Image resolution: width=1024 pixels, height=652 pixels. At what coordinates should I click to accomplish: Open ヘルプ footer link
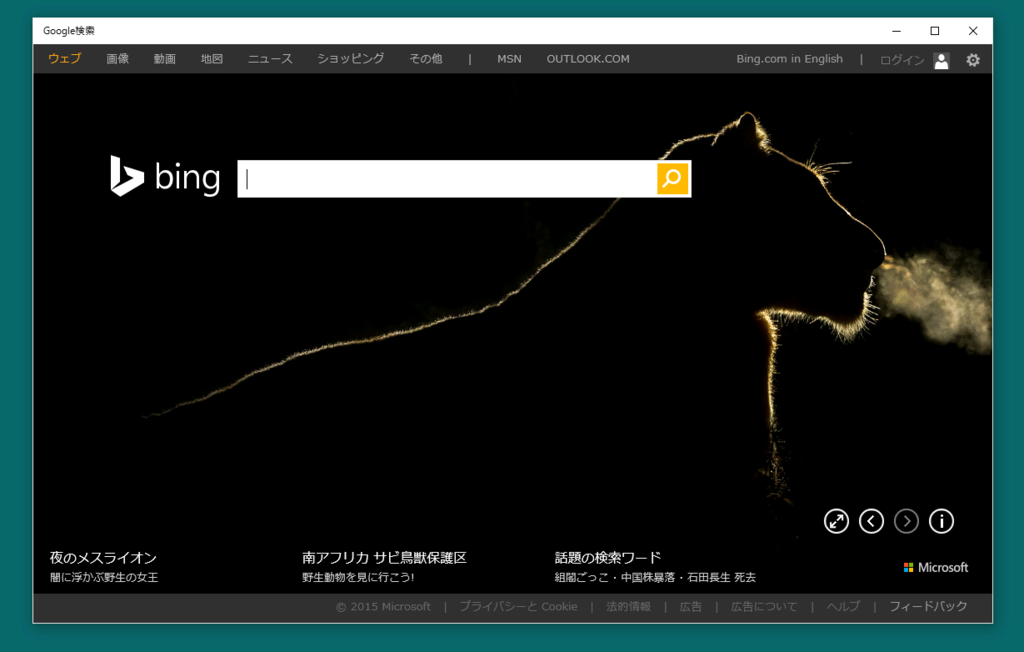pos(843,606)
